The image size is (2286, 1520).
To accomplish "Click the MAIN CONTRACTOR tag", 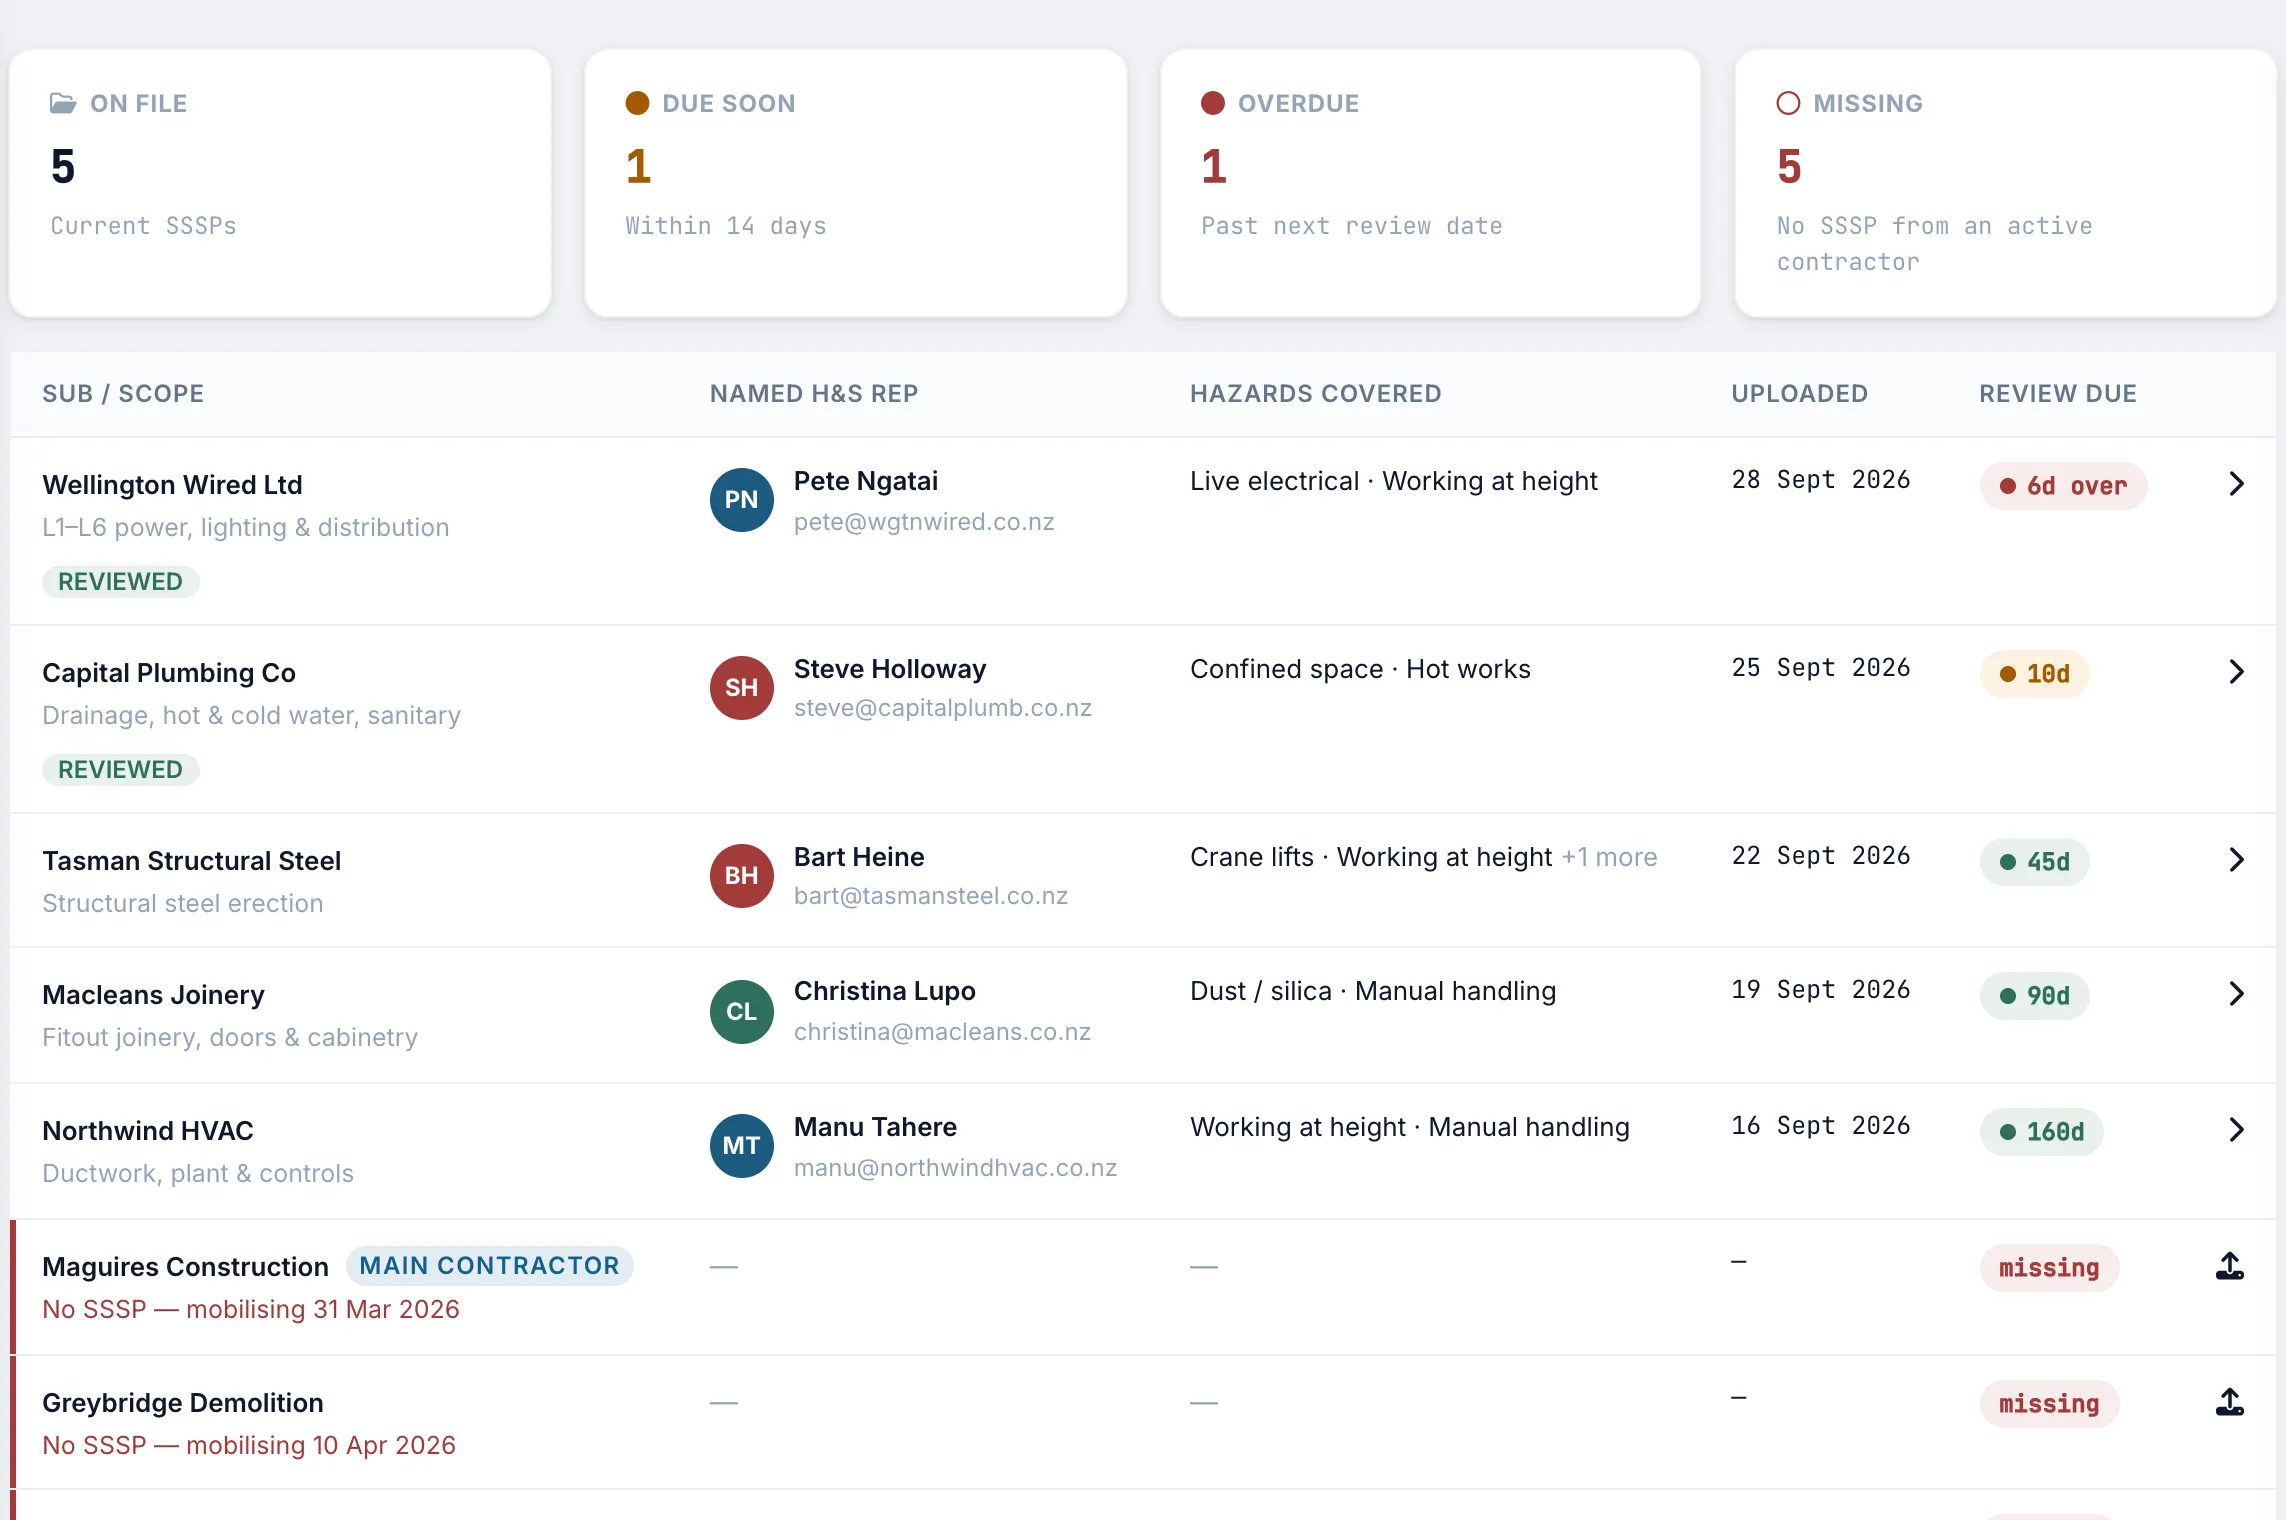I will click(x=489, y=1266).
